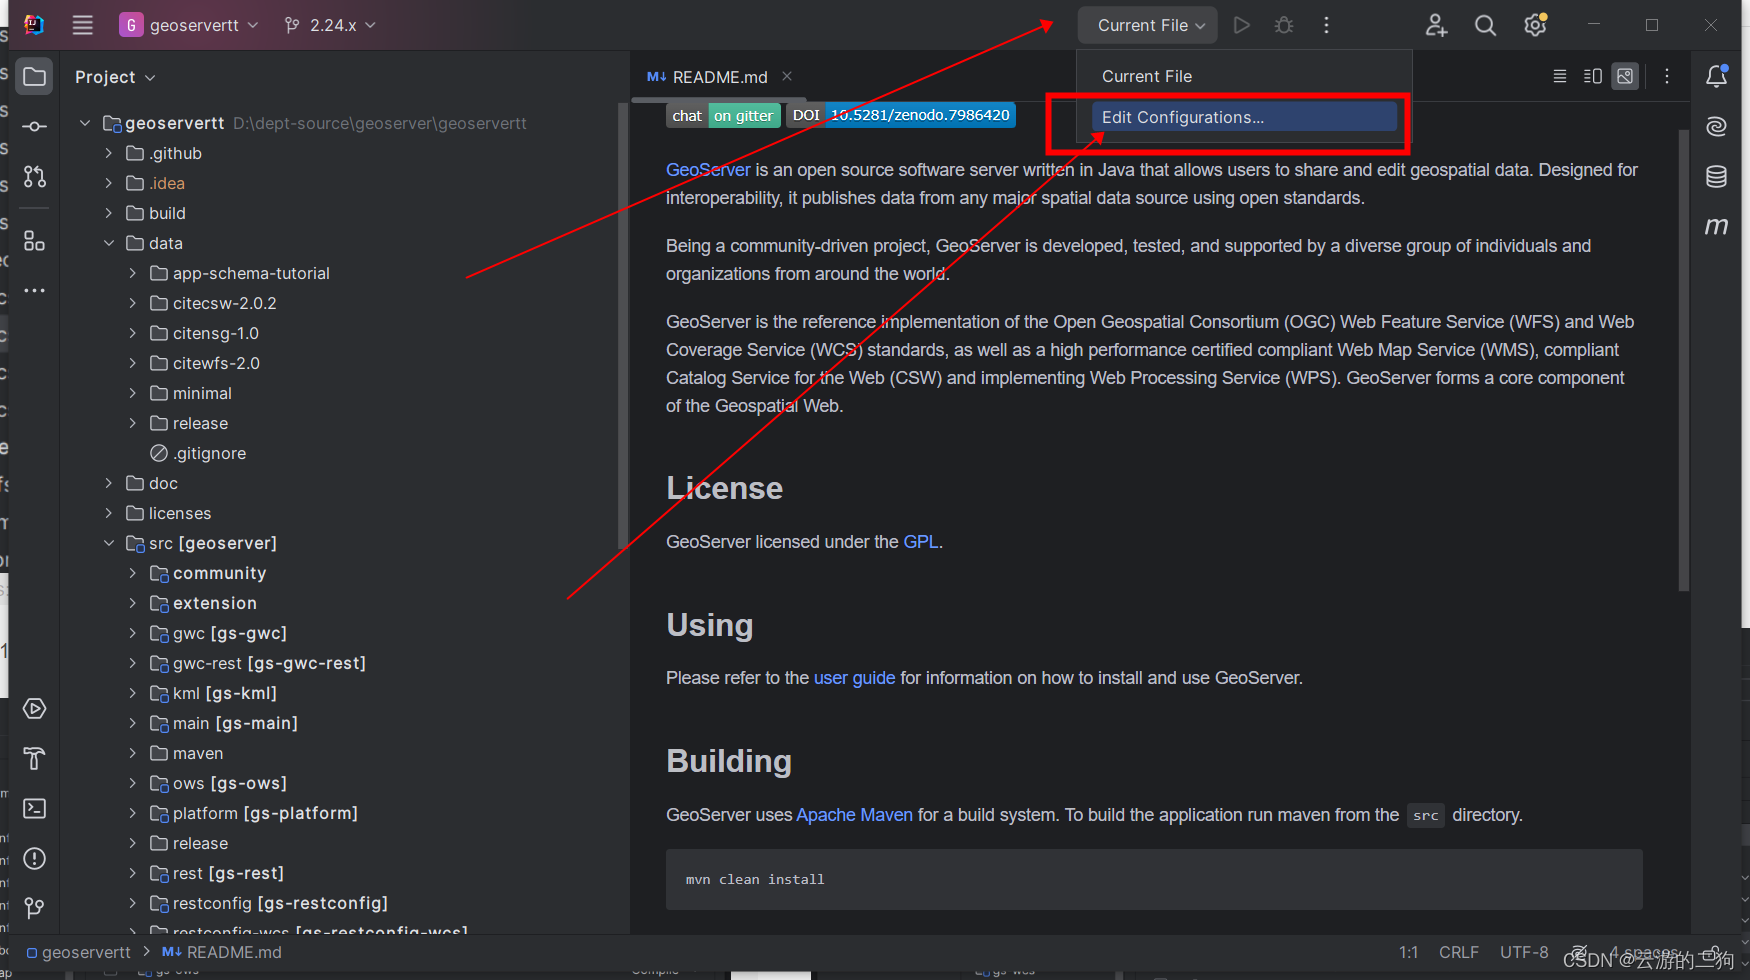Select the citecsw-2.0.2 folder
Viewport: 1750px width, 980px height.
click(x=213, y=303)
